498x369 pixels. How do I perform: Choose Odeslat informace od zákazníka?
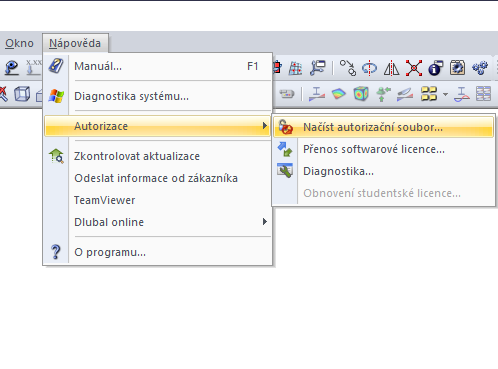tap(157, 178)
